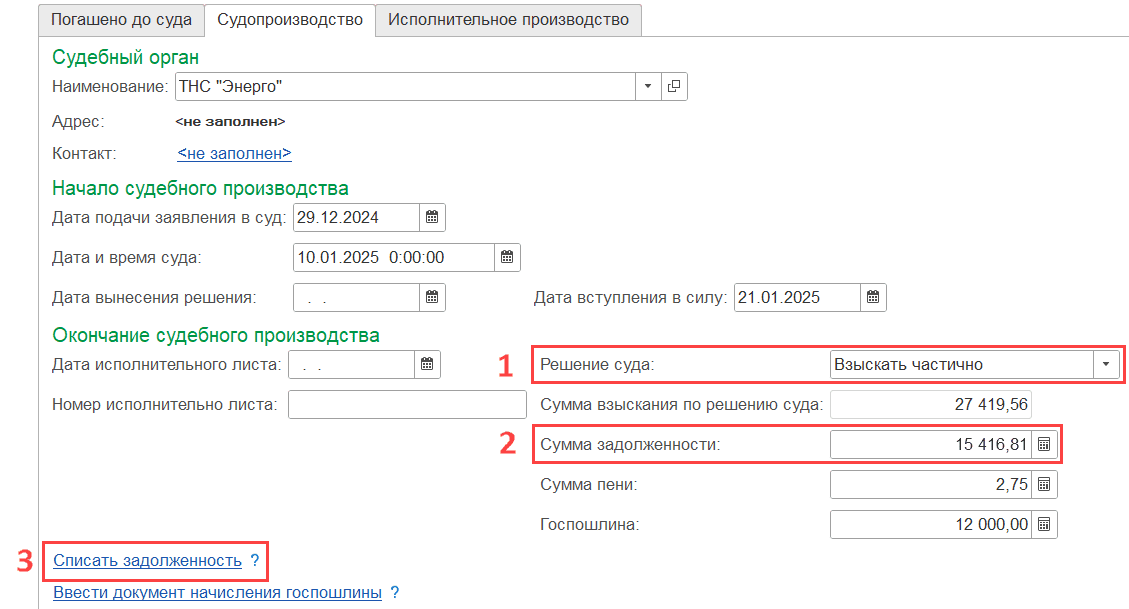Open calculator for Госпошлина field
Screen dimensions: 1129x609
(1044, 524)
